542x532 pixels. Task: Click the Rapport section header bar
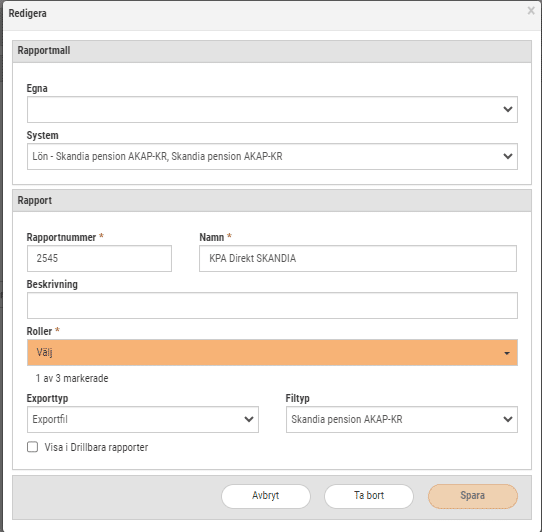pos(272,200)
